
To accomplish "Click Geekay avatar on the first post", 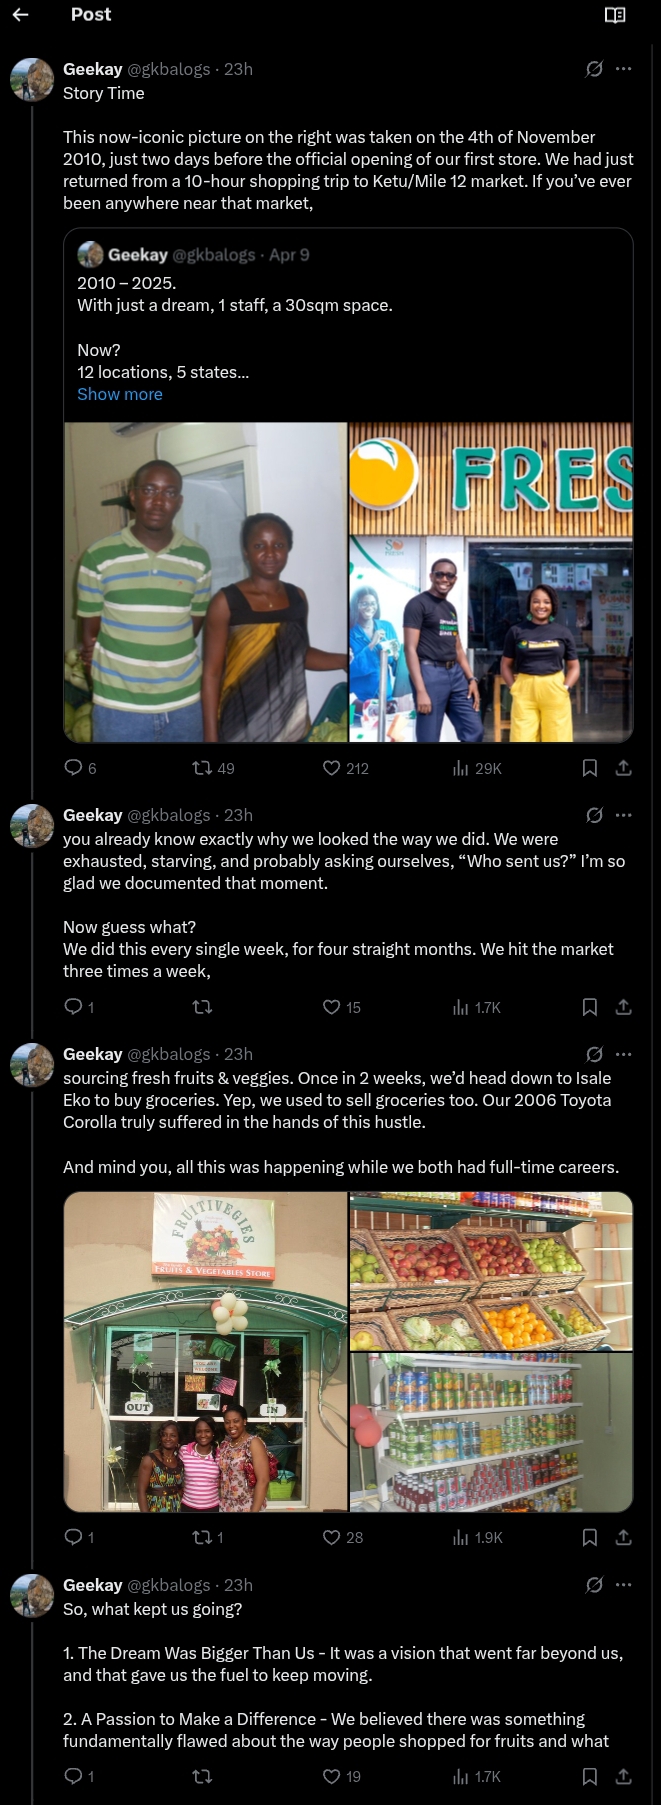I will coord(32,80).
